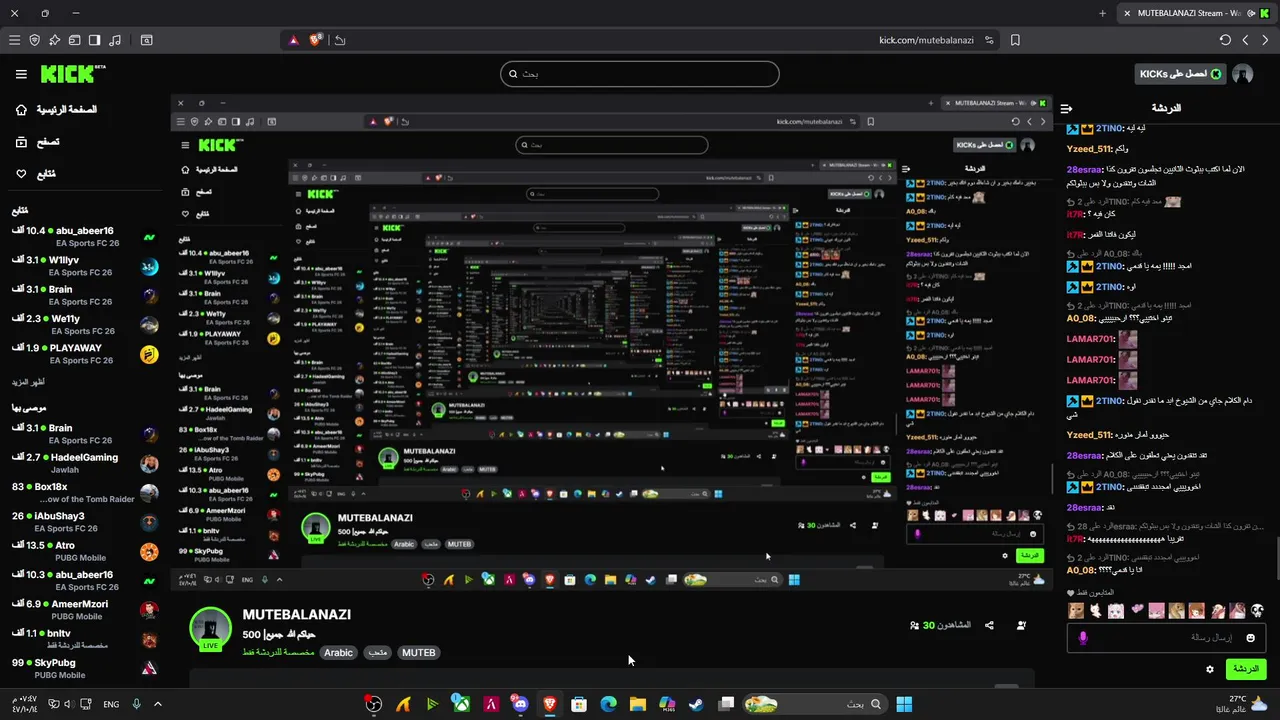Viewport: 1280px width, 720px height.
Task: Toggle taskbar microphone tray icon
Action: coord(136,704)
